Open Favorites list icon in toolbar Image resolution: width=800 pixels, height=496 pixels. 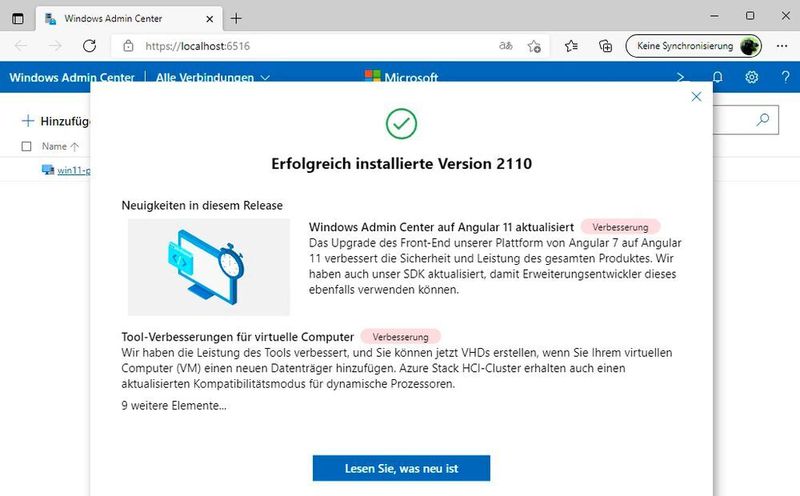pyautogui.click(x=571, y=46)
